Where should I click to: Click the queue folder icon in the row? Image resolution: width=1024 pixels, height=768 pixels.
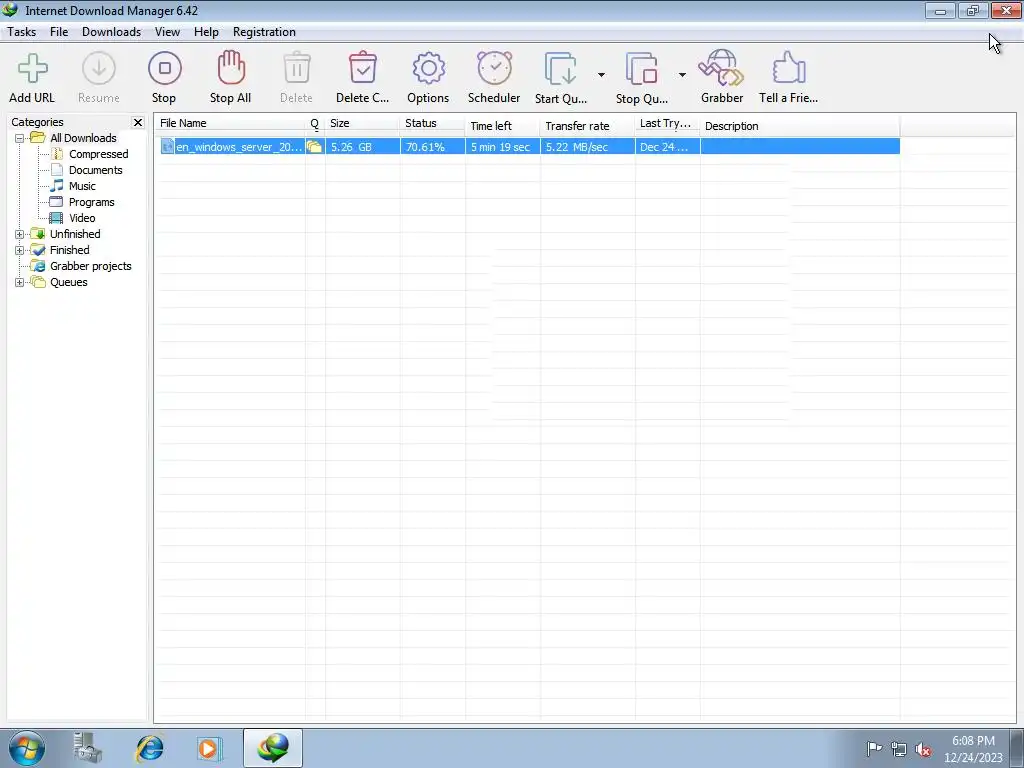click(314, 146)
